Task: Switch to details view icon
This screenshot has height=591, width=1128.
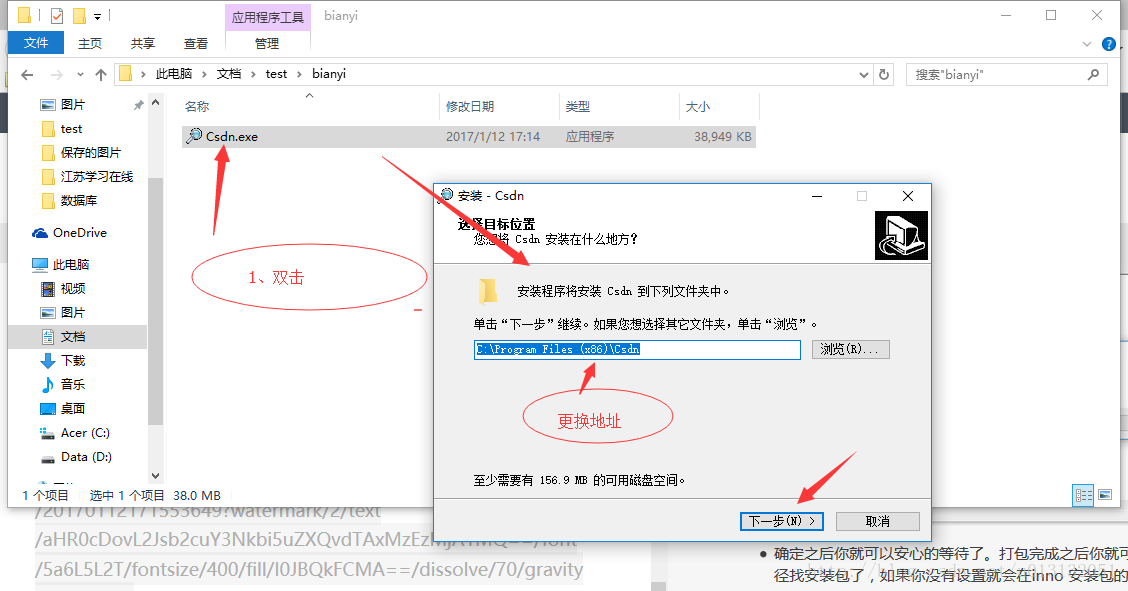Action: pyautogui.click(x=1083, y=495)
